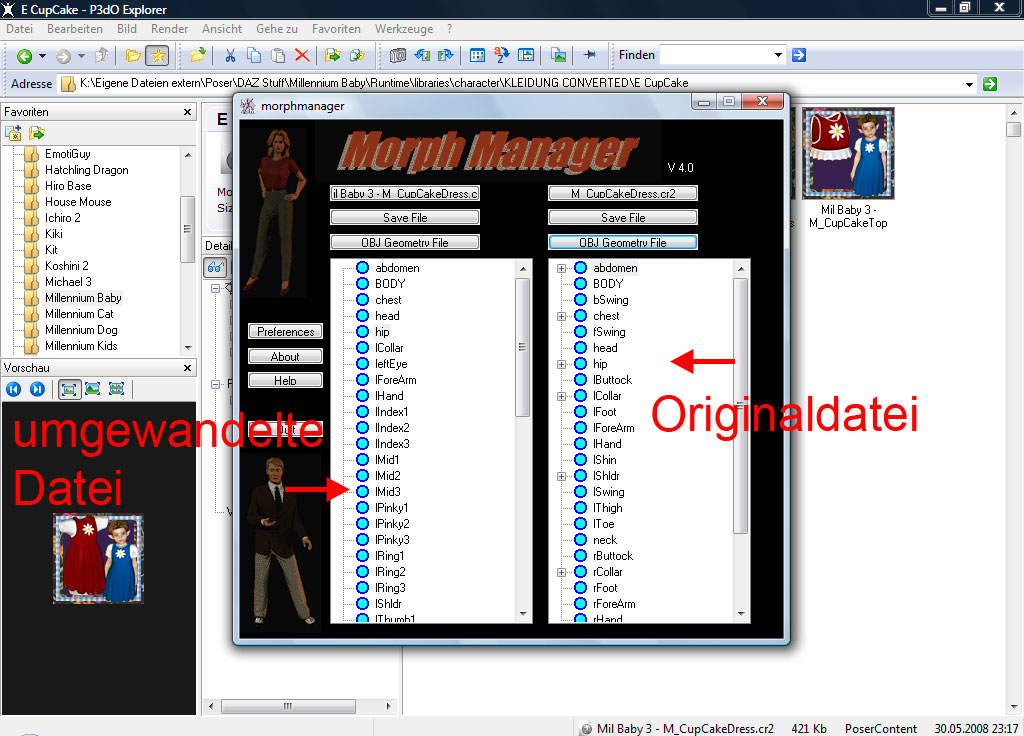The width and height of the screenshot is (1024, 736).
Task: Click the left OBJ Geometry File button
Action: point(405,242)
